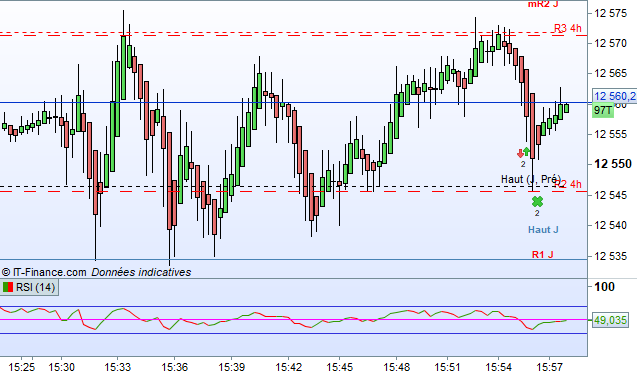Screen dimensions: 637x374
Task: Click the 12 540 price axis label
Action: (x=610, y=225)
